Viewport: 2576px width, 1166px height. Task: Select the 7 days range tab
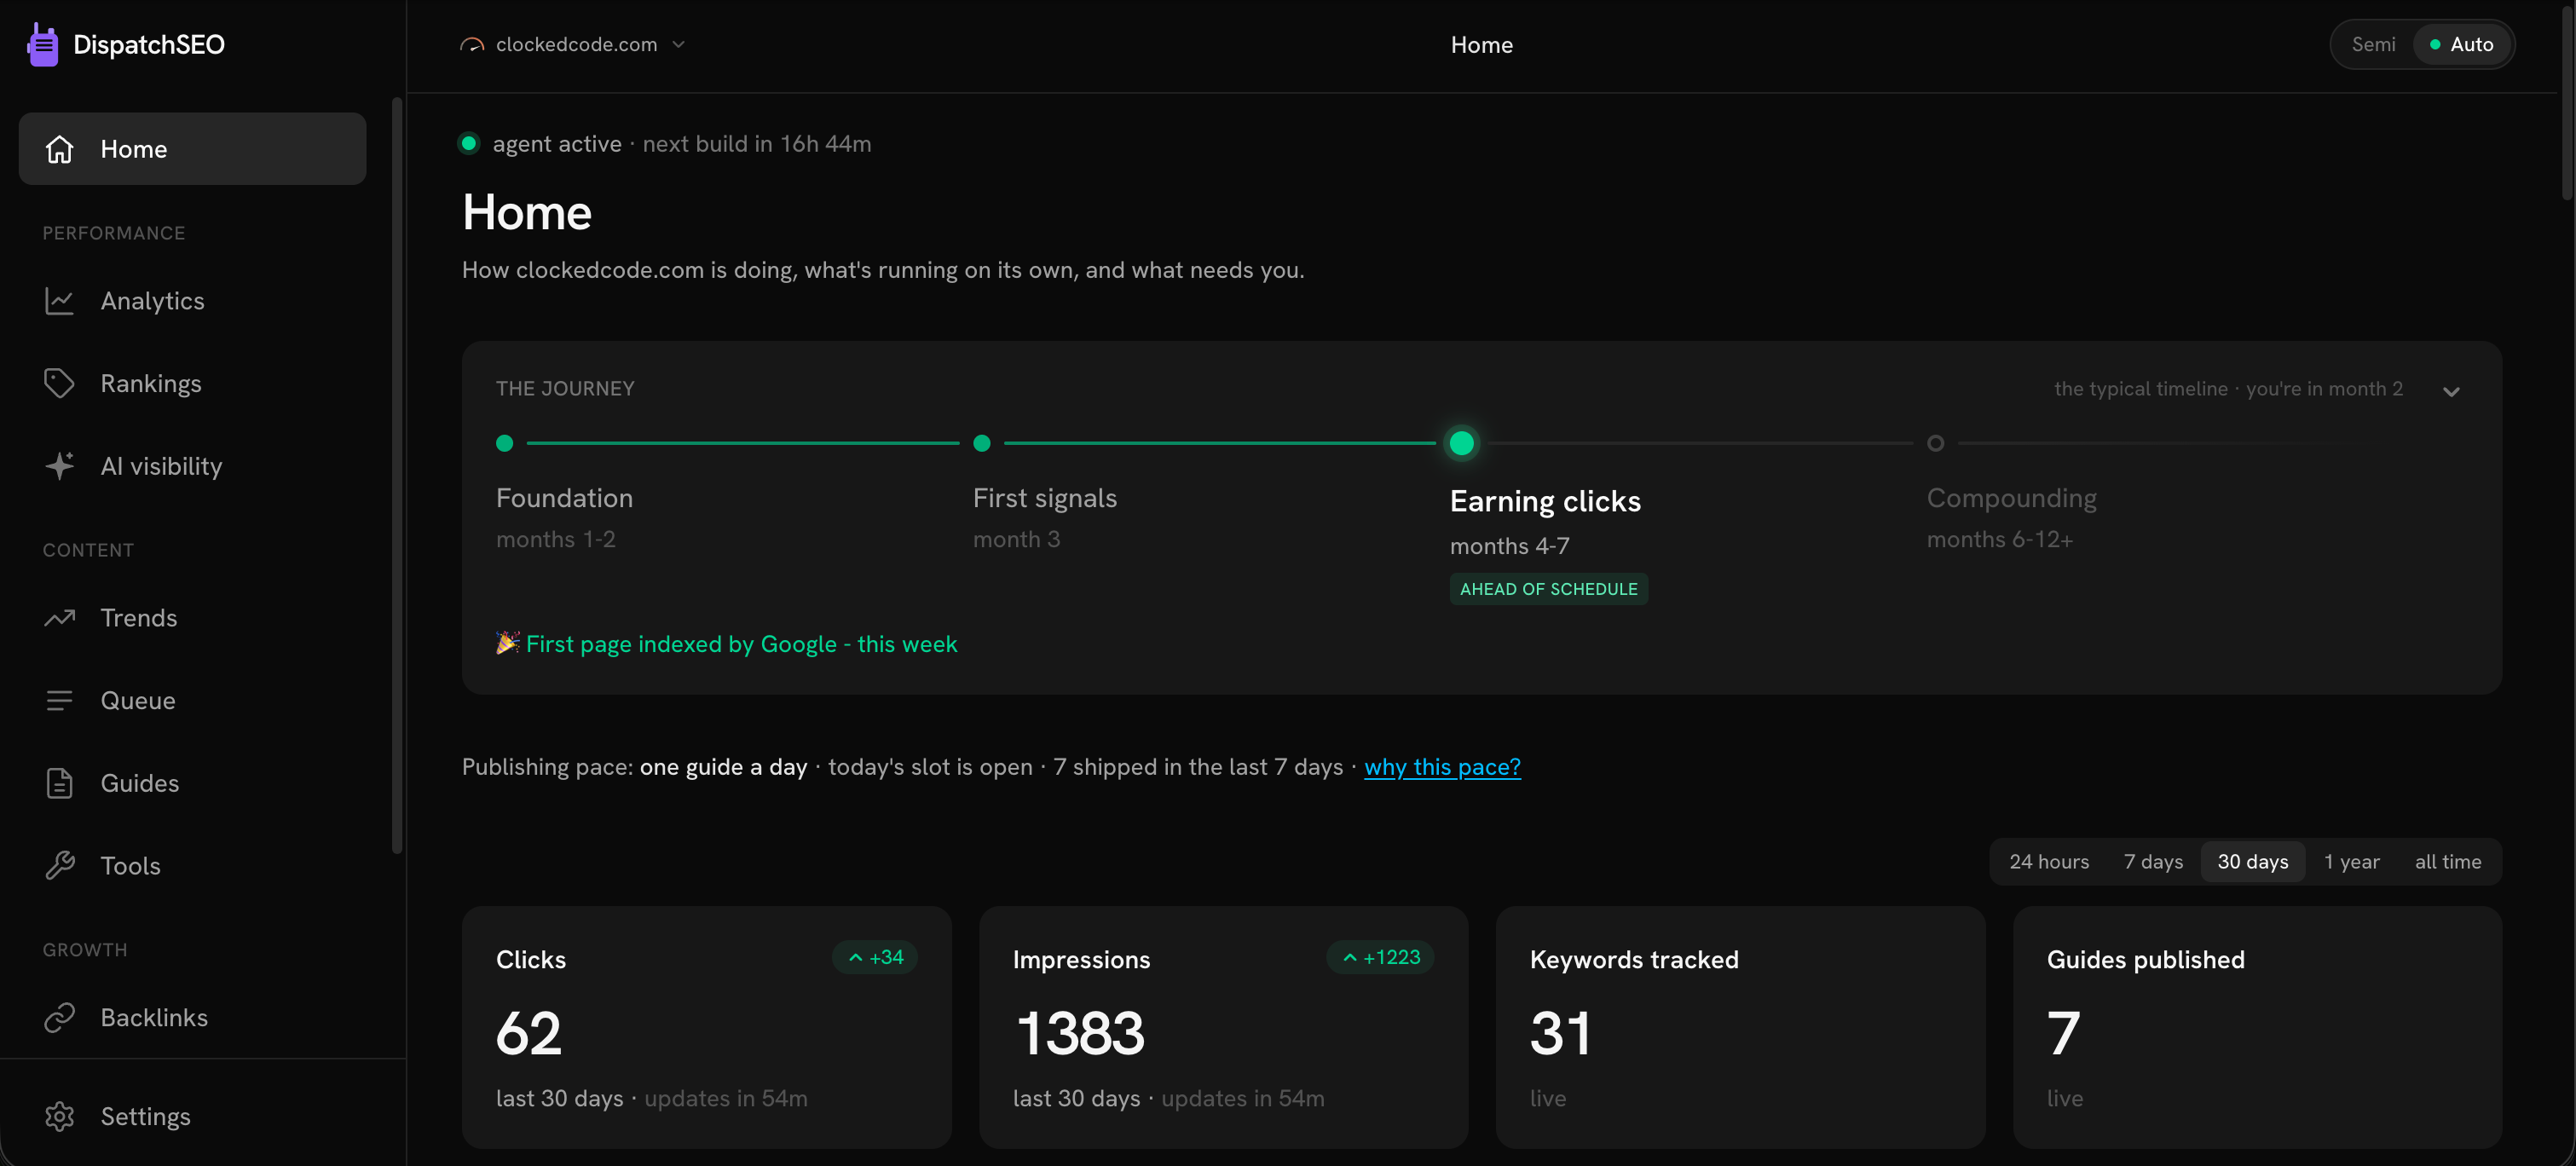(x=2153, y=862)
